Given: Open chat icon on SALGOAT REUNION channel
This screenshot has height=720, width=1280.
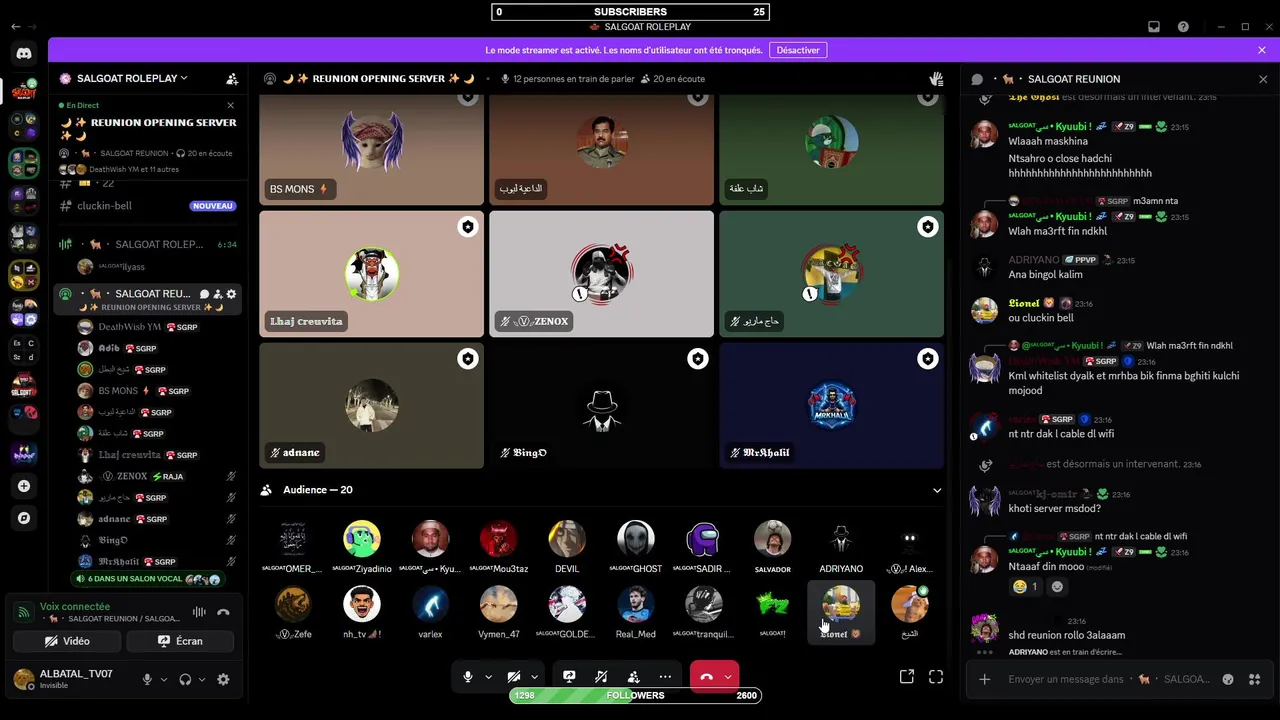Looking at the screenshot, I should [x=204, y=294].
